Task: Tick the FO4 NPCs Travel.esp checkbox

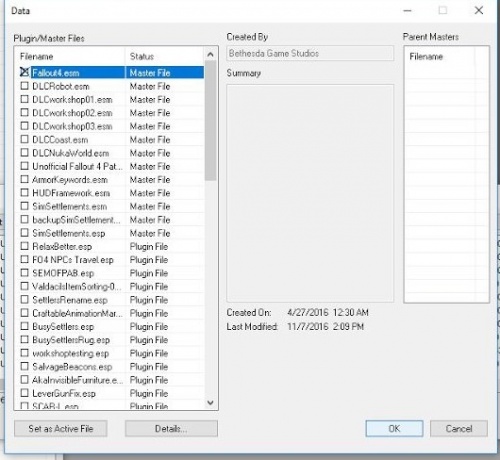Action: (x=24, y=259)
